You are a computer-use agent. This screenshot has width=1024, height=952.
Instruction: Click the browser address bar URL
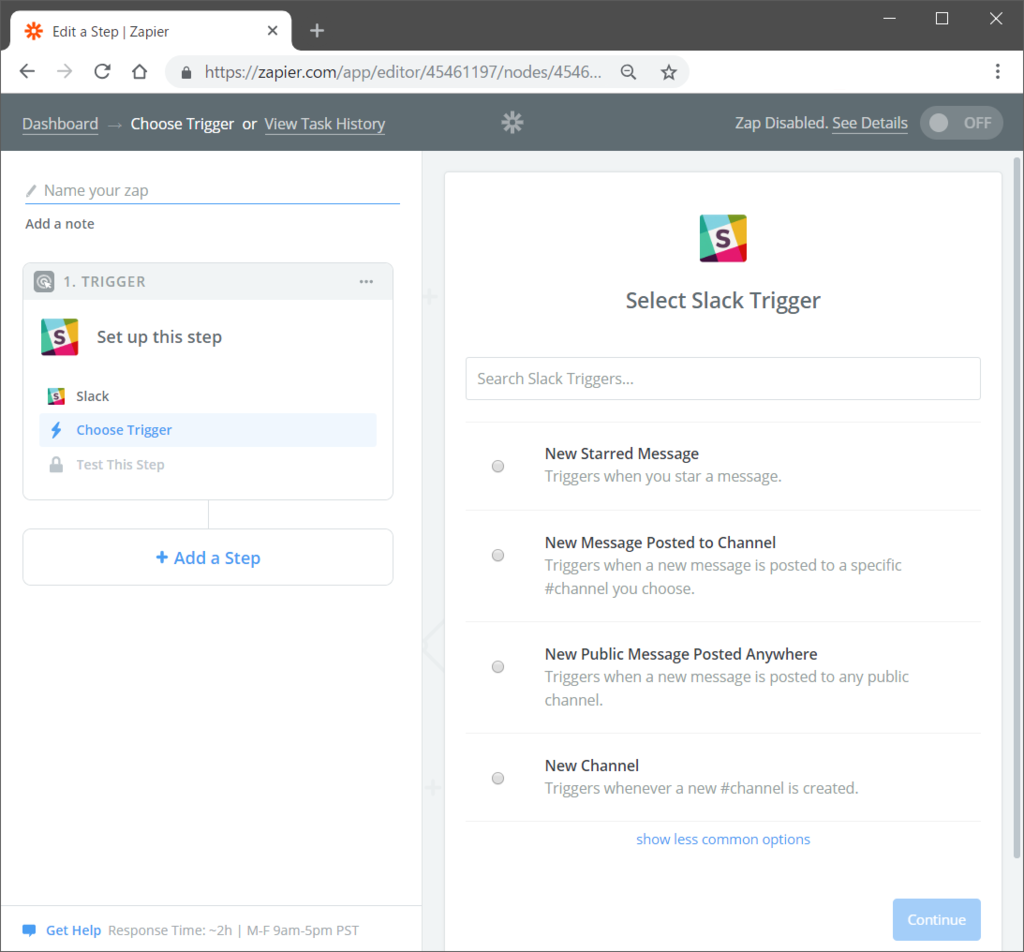(402, 72)
